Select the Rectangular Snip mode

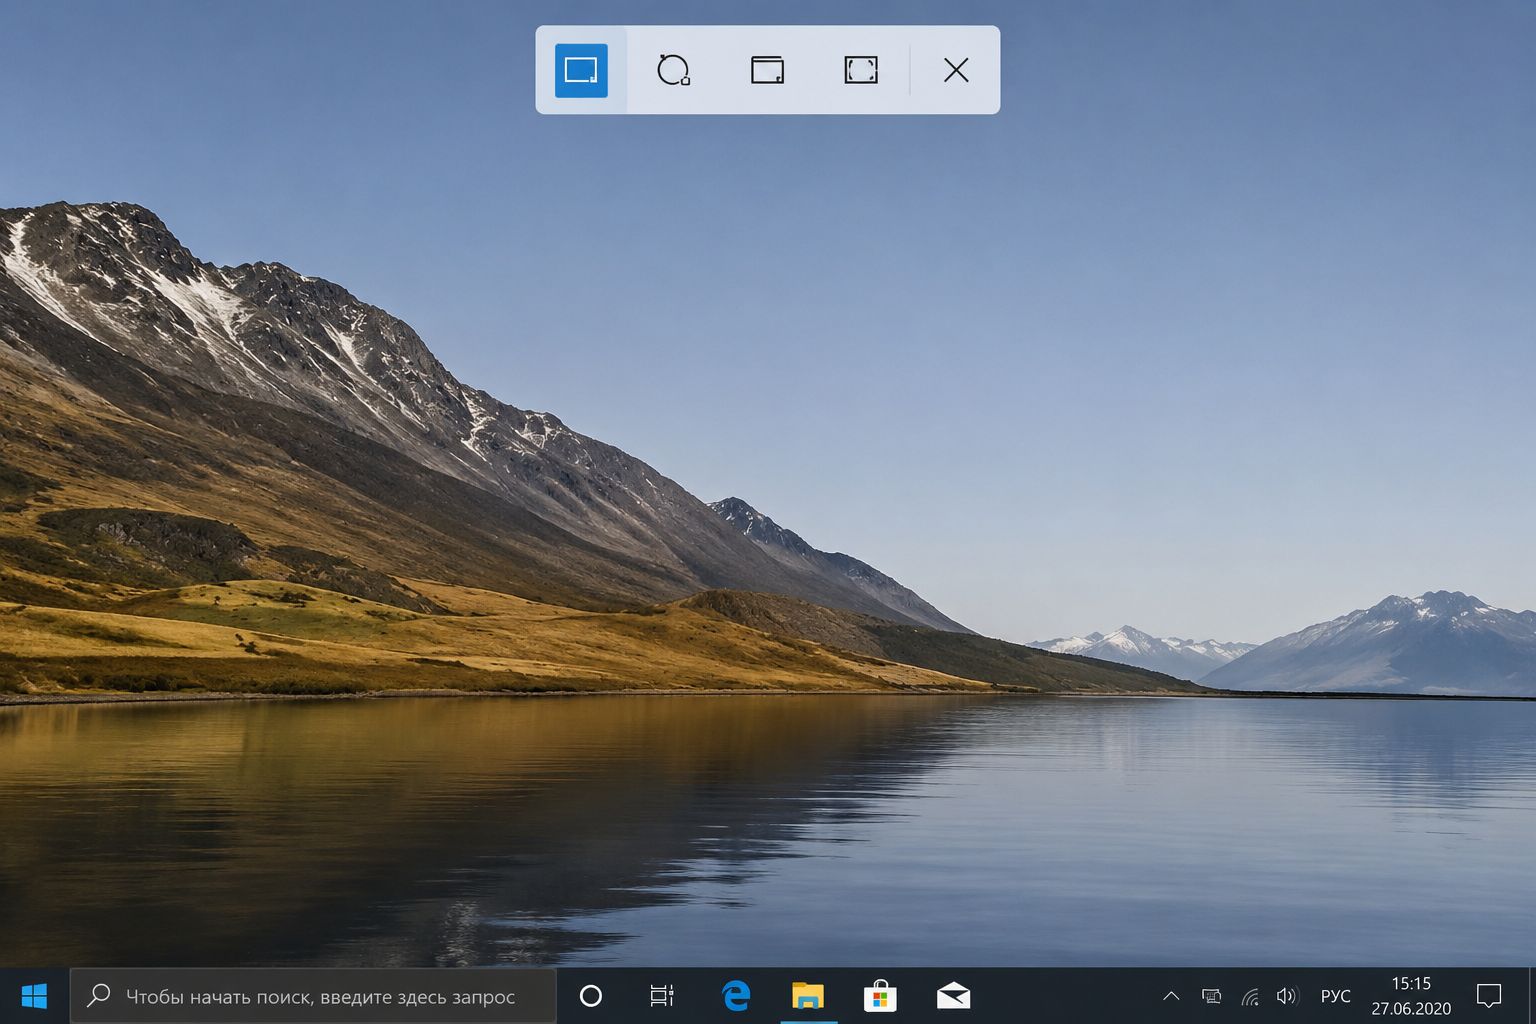(581, 70)
